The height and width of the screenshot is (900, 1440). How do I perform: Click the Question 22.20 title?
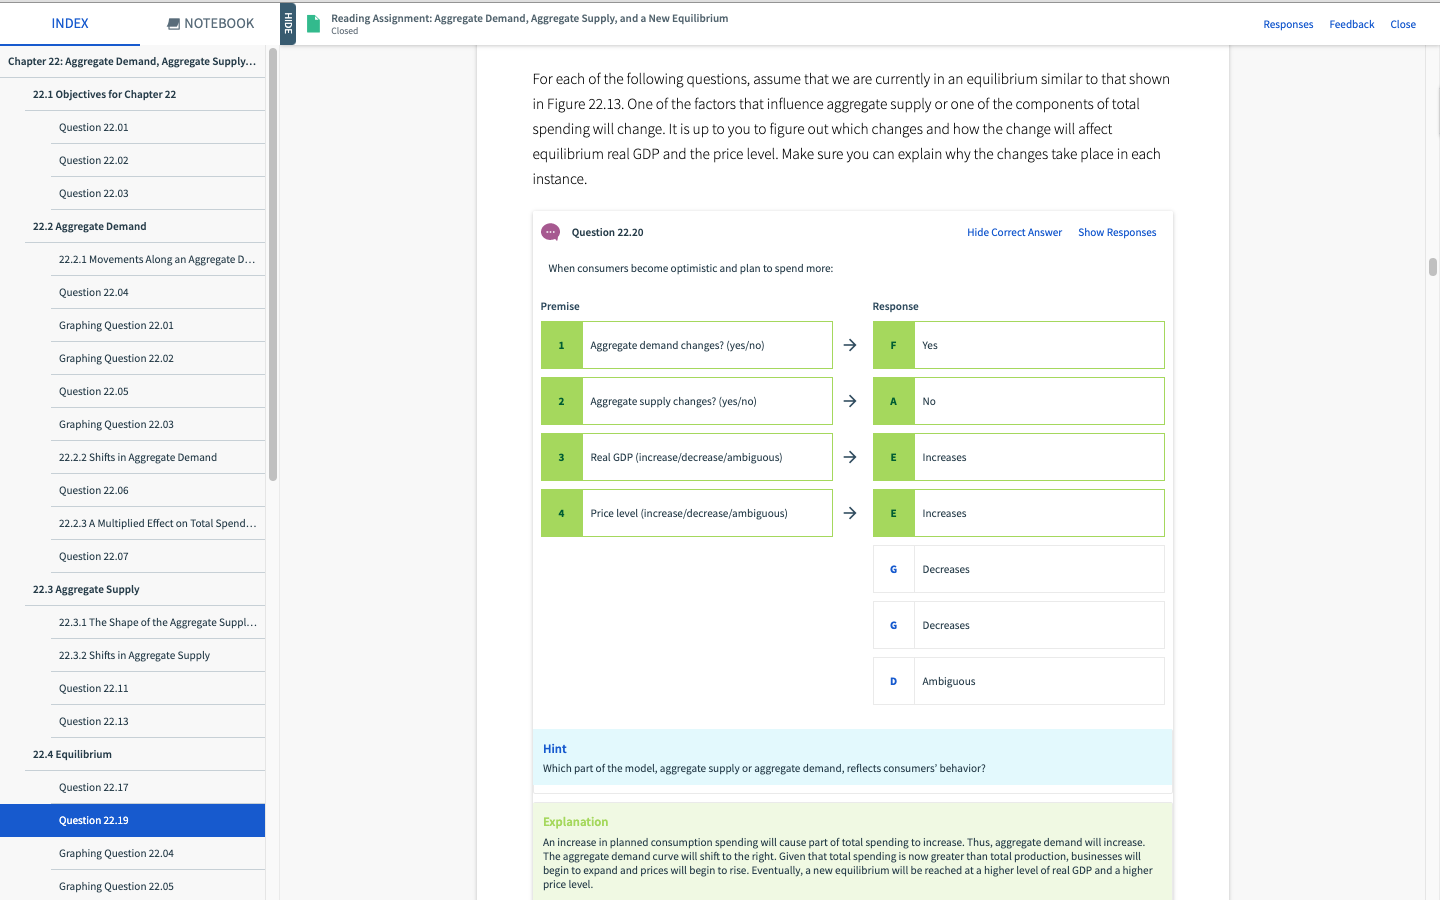point(607,232)
